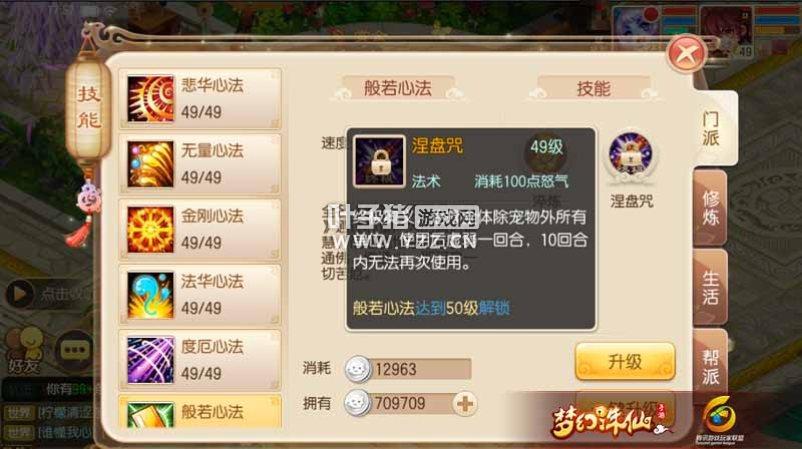Add silver with the plus button

point(464,404)
